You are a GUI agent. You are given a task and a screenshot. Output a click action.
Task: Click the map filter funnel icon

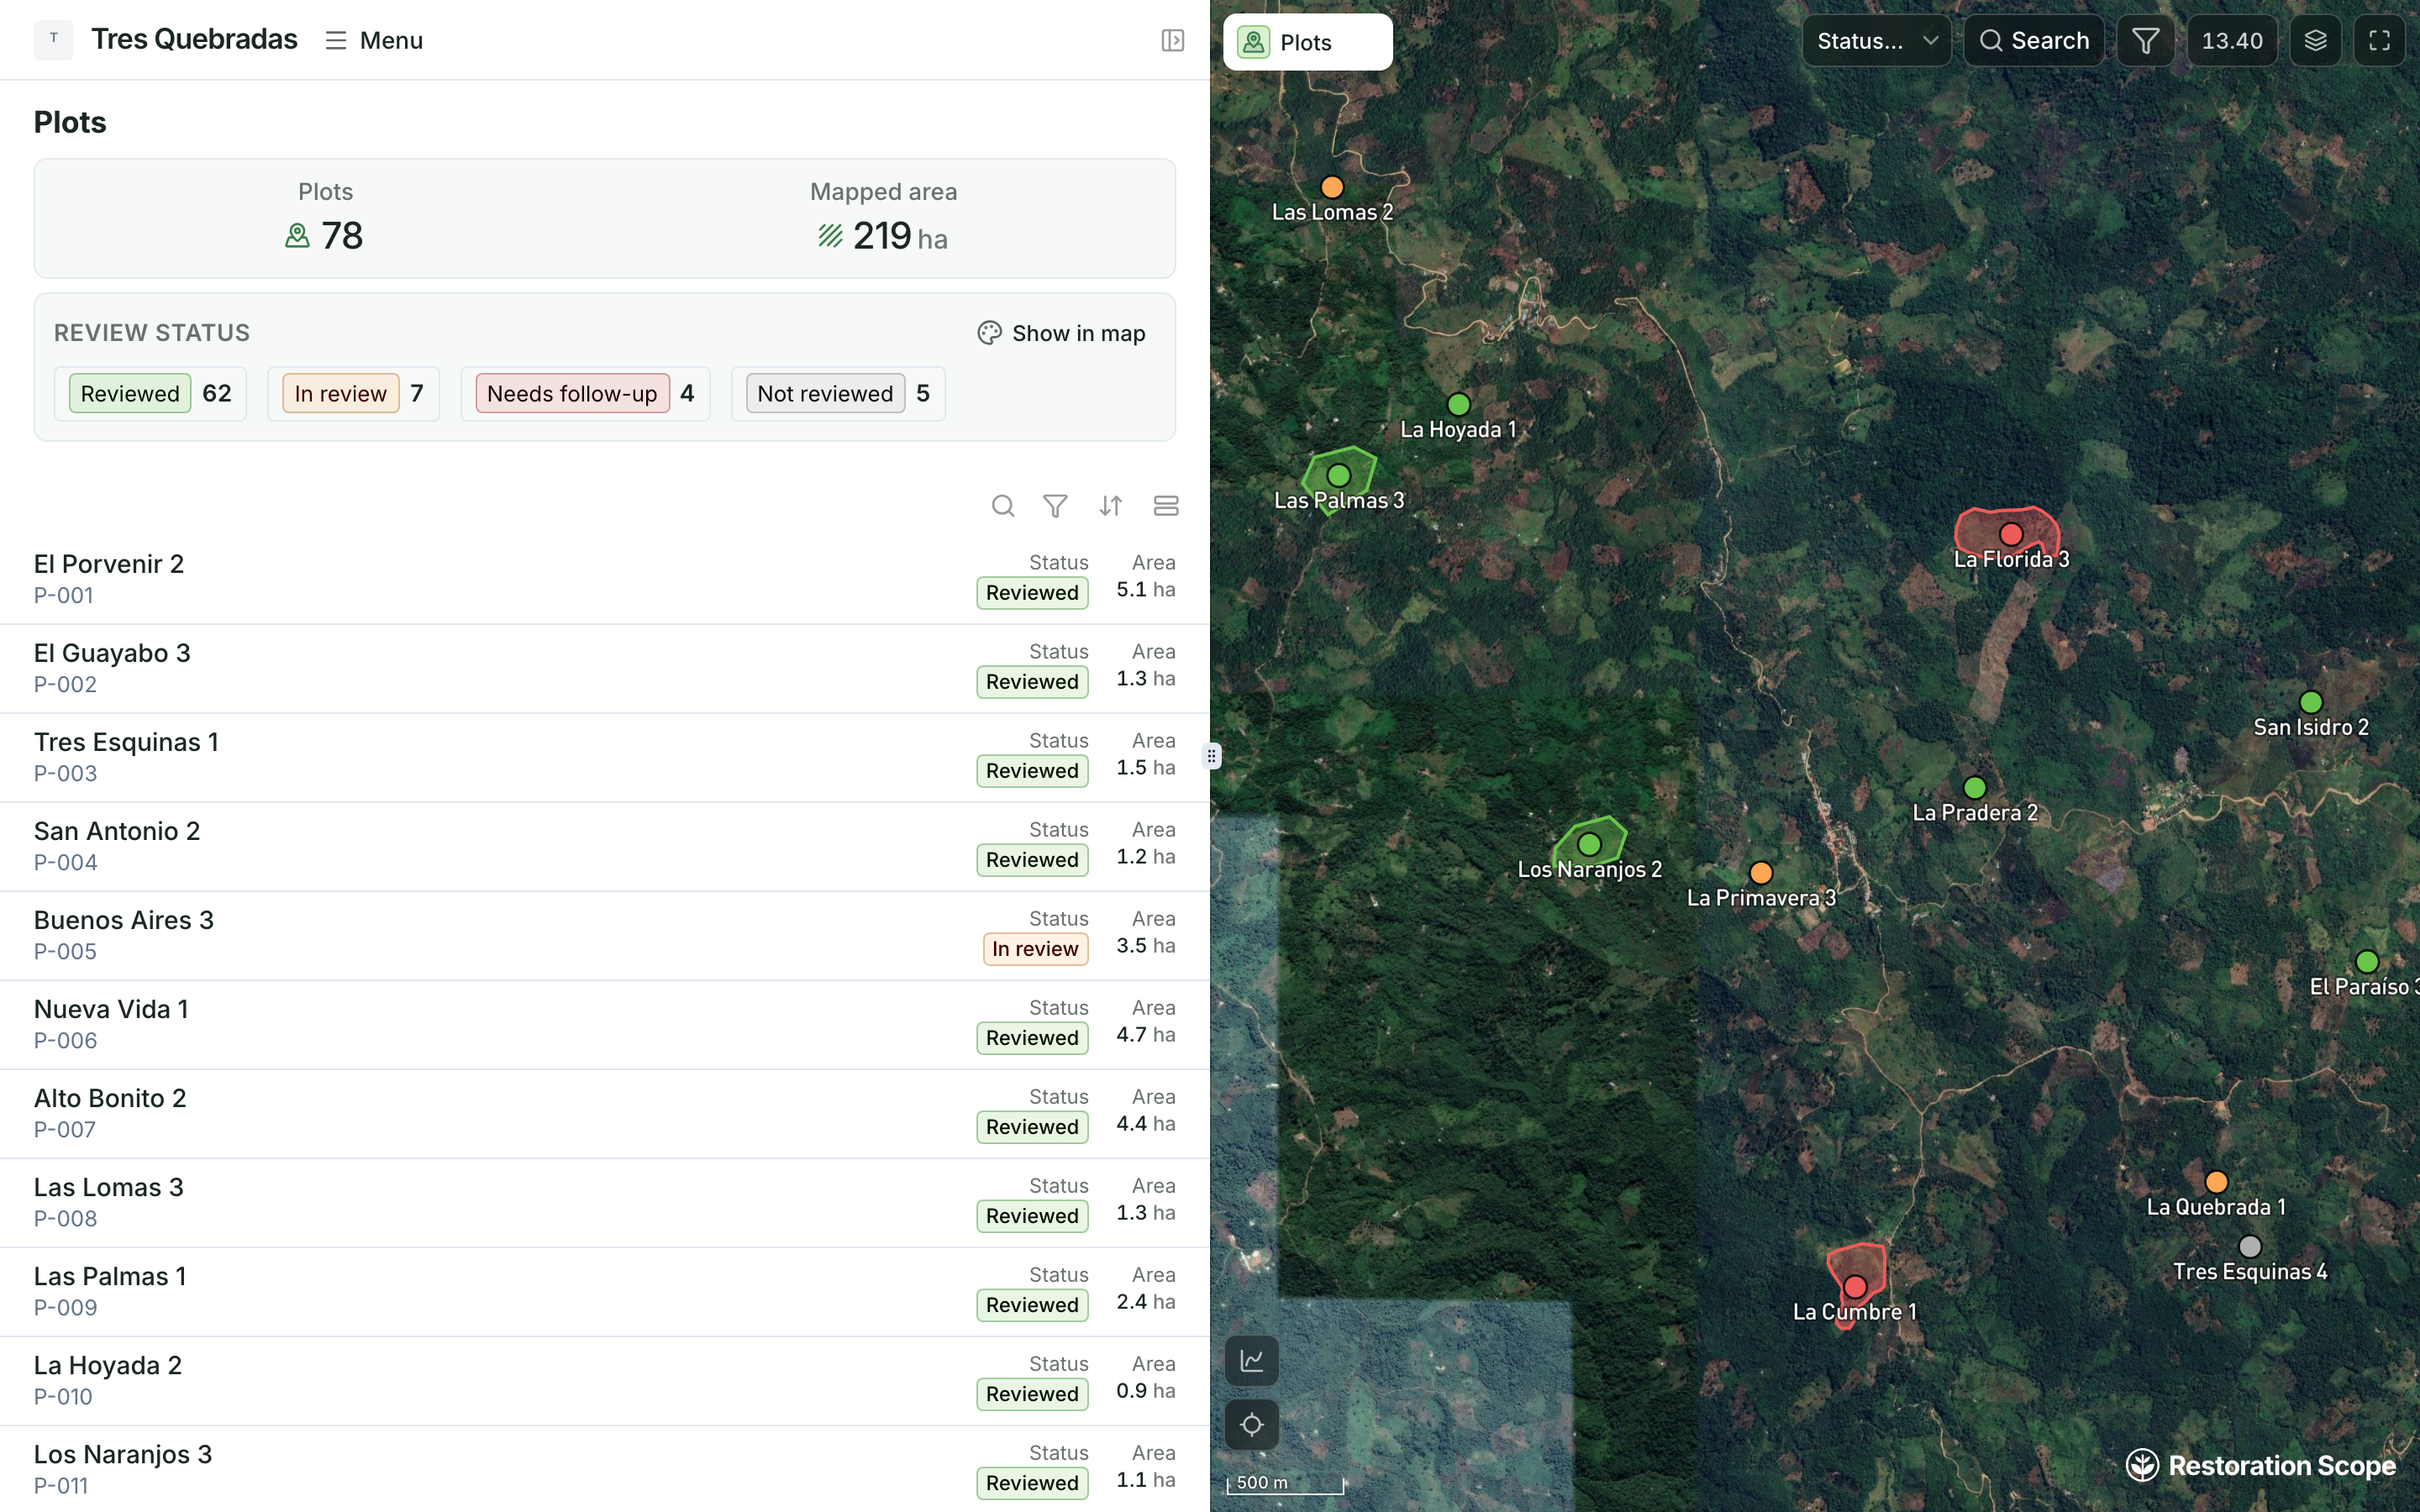tap(2145, 40)
